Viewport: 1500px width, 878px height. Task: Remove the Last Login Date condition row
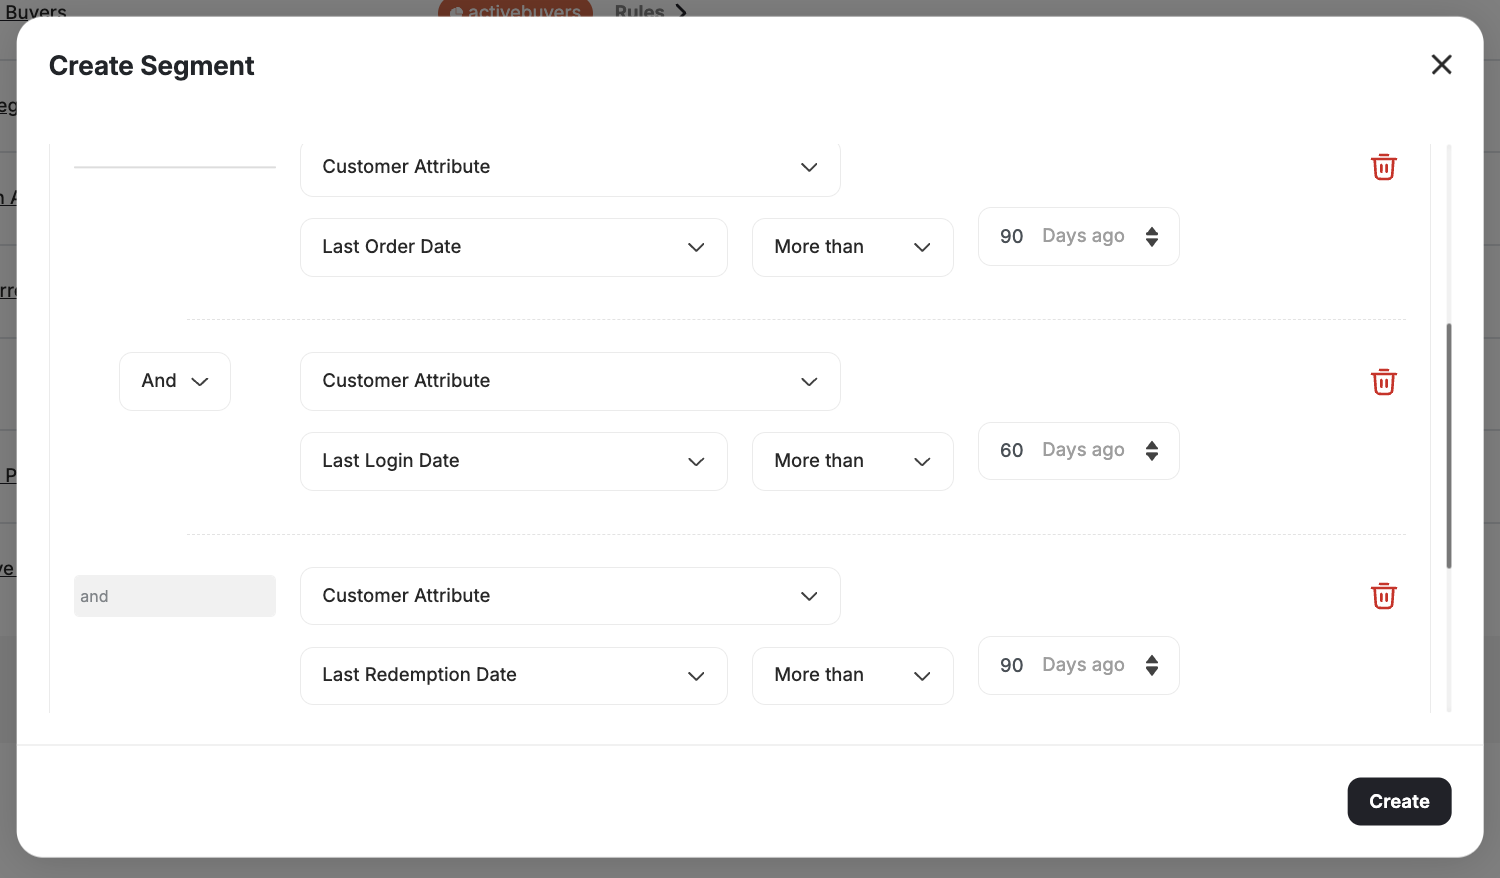pos(1383,381)
